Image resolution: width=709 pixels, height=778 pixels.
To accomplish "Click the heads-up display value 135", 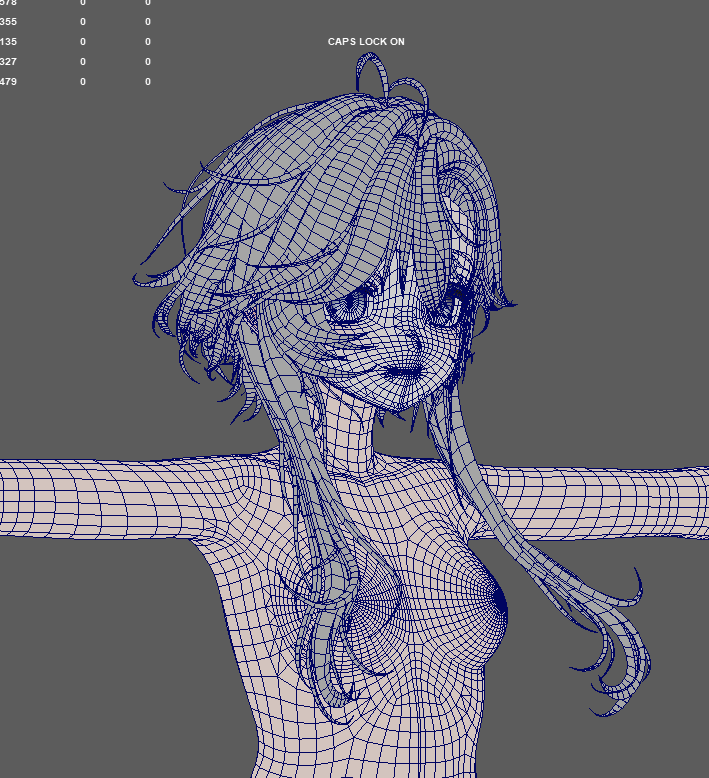I will (8, 42).
